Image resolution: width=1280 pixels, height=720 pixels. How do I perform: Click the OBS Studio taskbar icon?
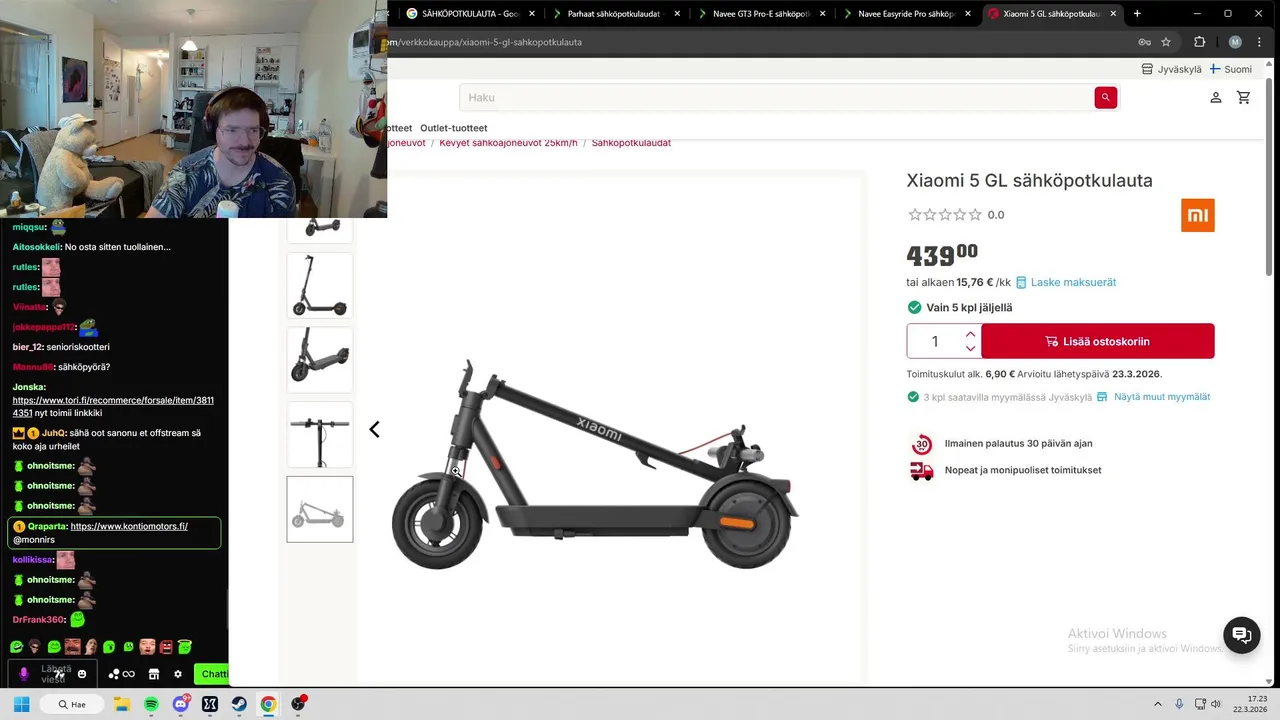click(298, 704)
